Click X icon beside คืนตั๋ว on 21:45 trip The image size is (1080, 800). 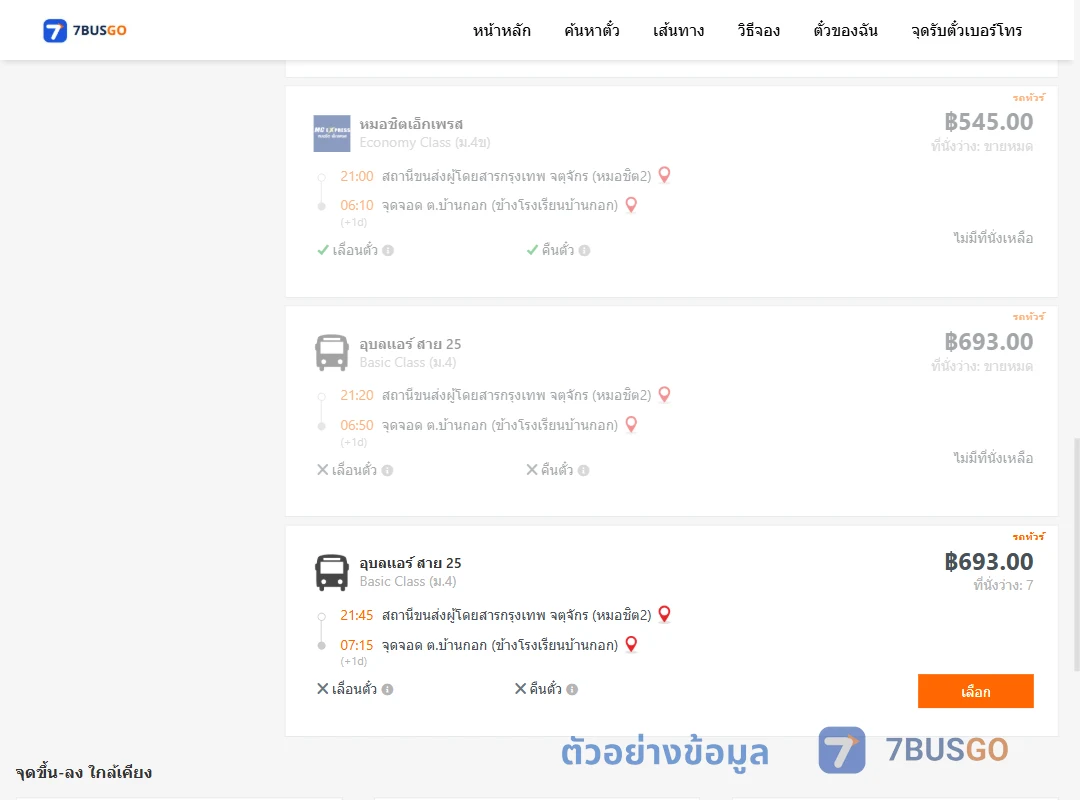click(x=521, y=688)
